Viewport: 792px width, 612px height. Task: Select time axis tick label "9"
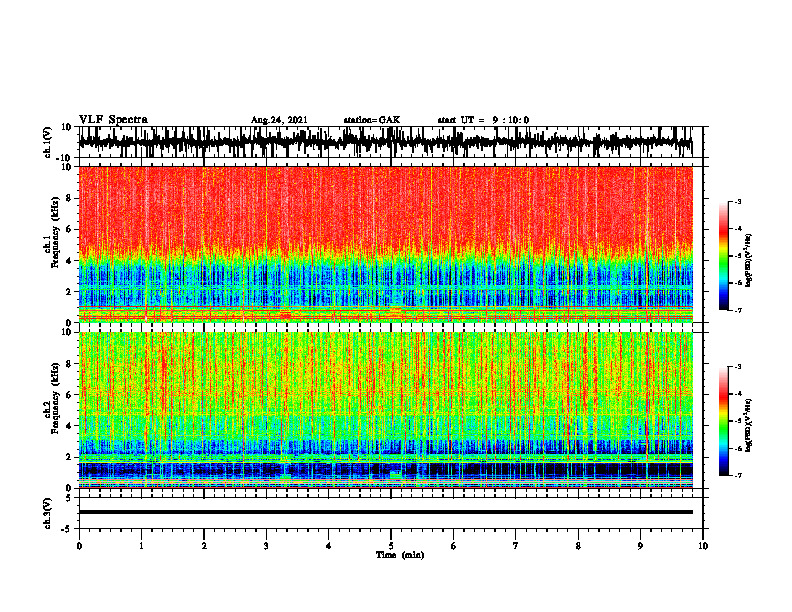640,546
